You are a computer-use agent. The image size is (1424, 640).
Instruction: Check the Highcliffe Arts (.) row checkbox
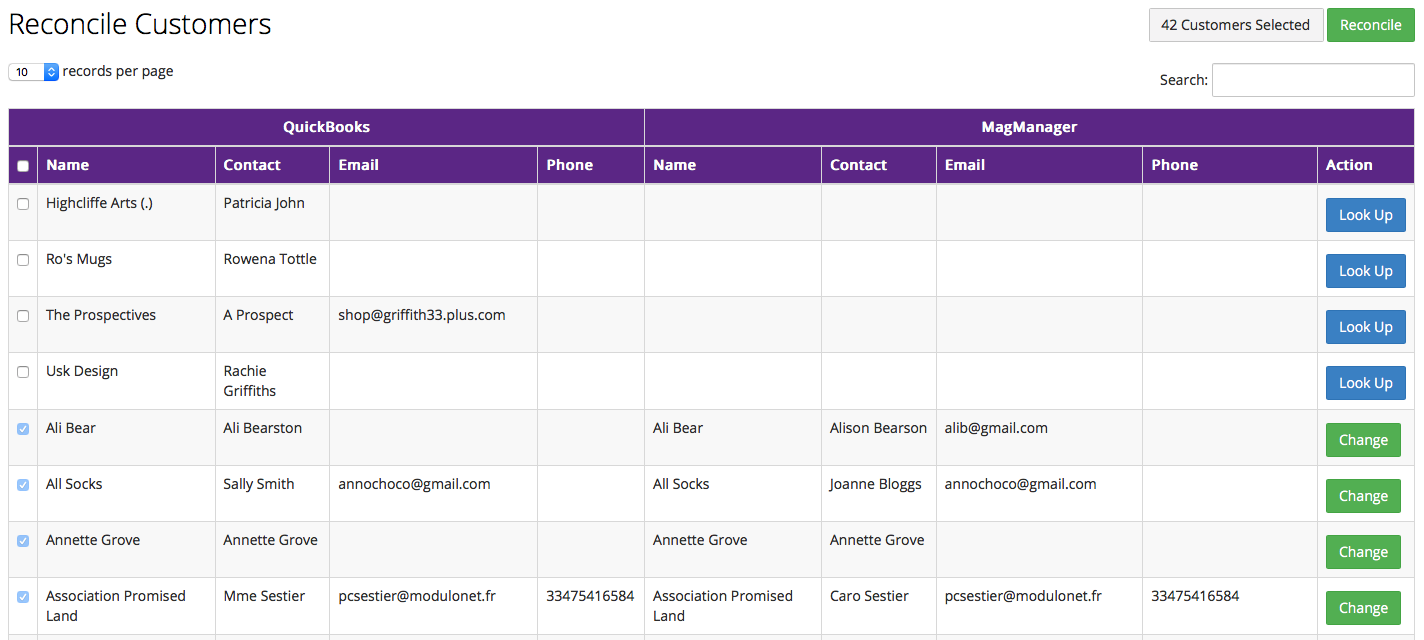click(23, 204)
